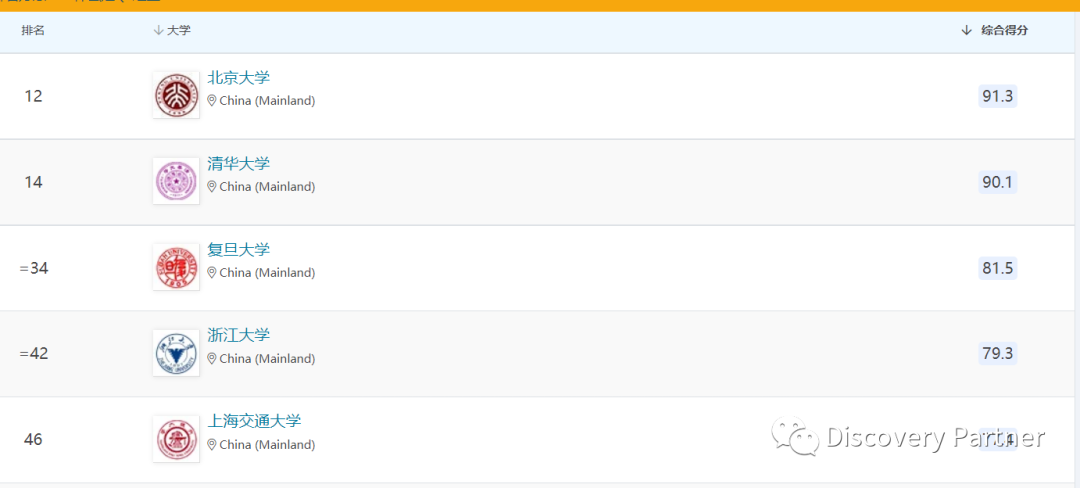The height and width of the screenshot is (488, 1080).
Task: Click location pin icon under 北京大学
Action: [212, 101]
